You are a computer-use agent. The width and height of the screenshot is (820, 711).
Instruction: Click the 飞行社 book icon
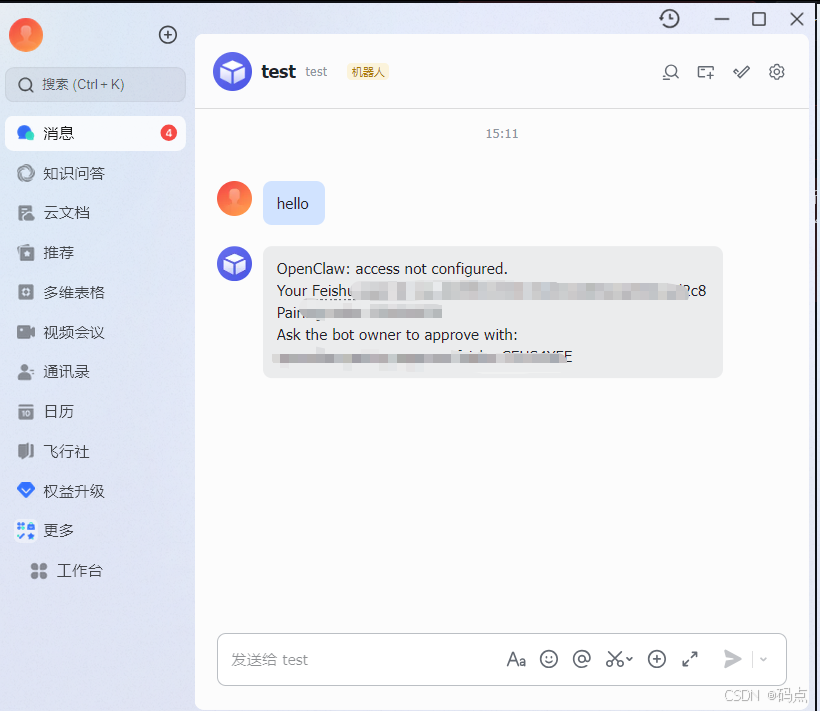point(26,451)
